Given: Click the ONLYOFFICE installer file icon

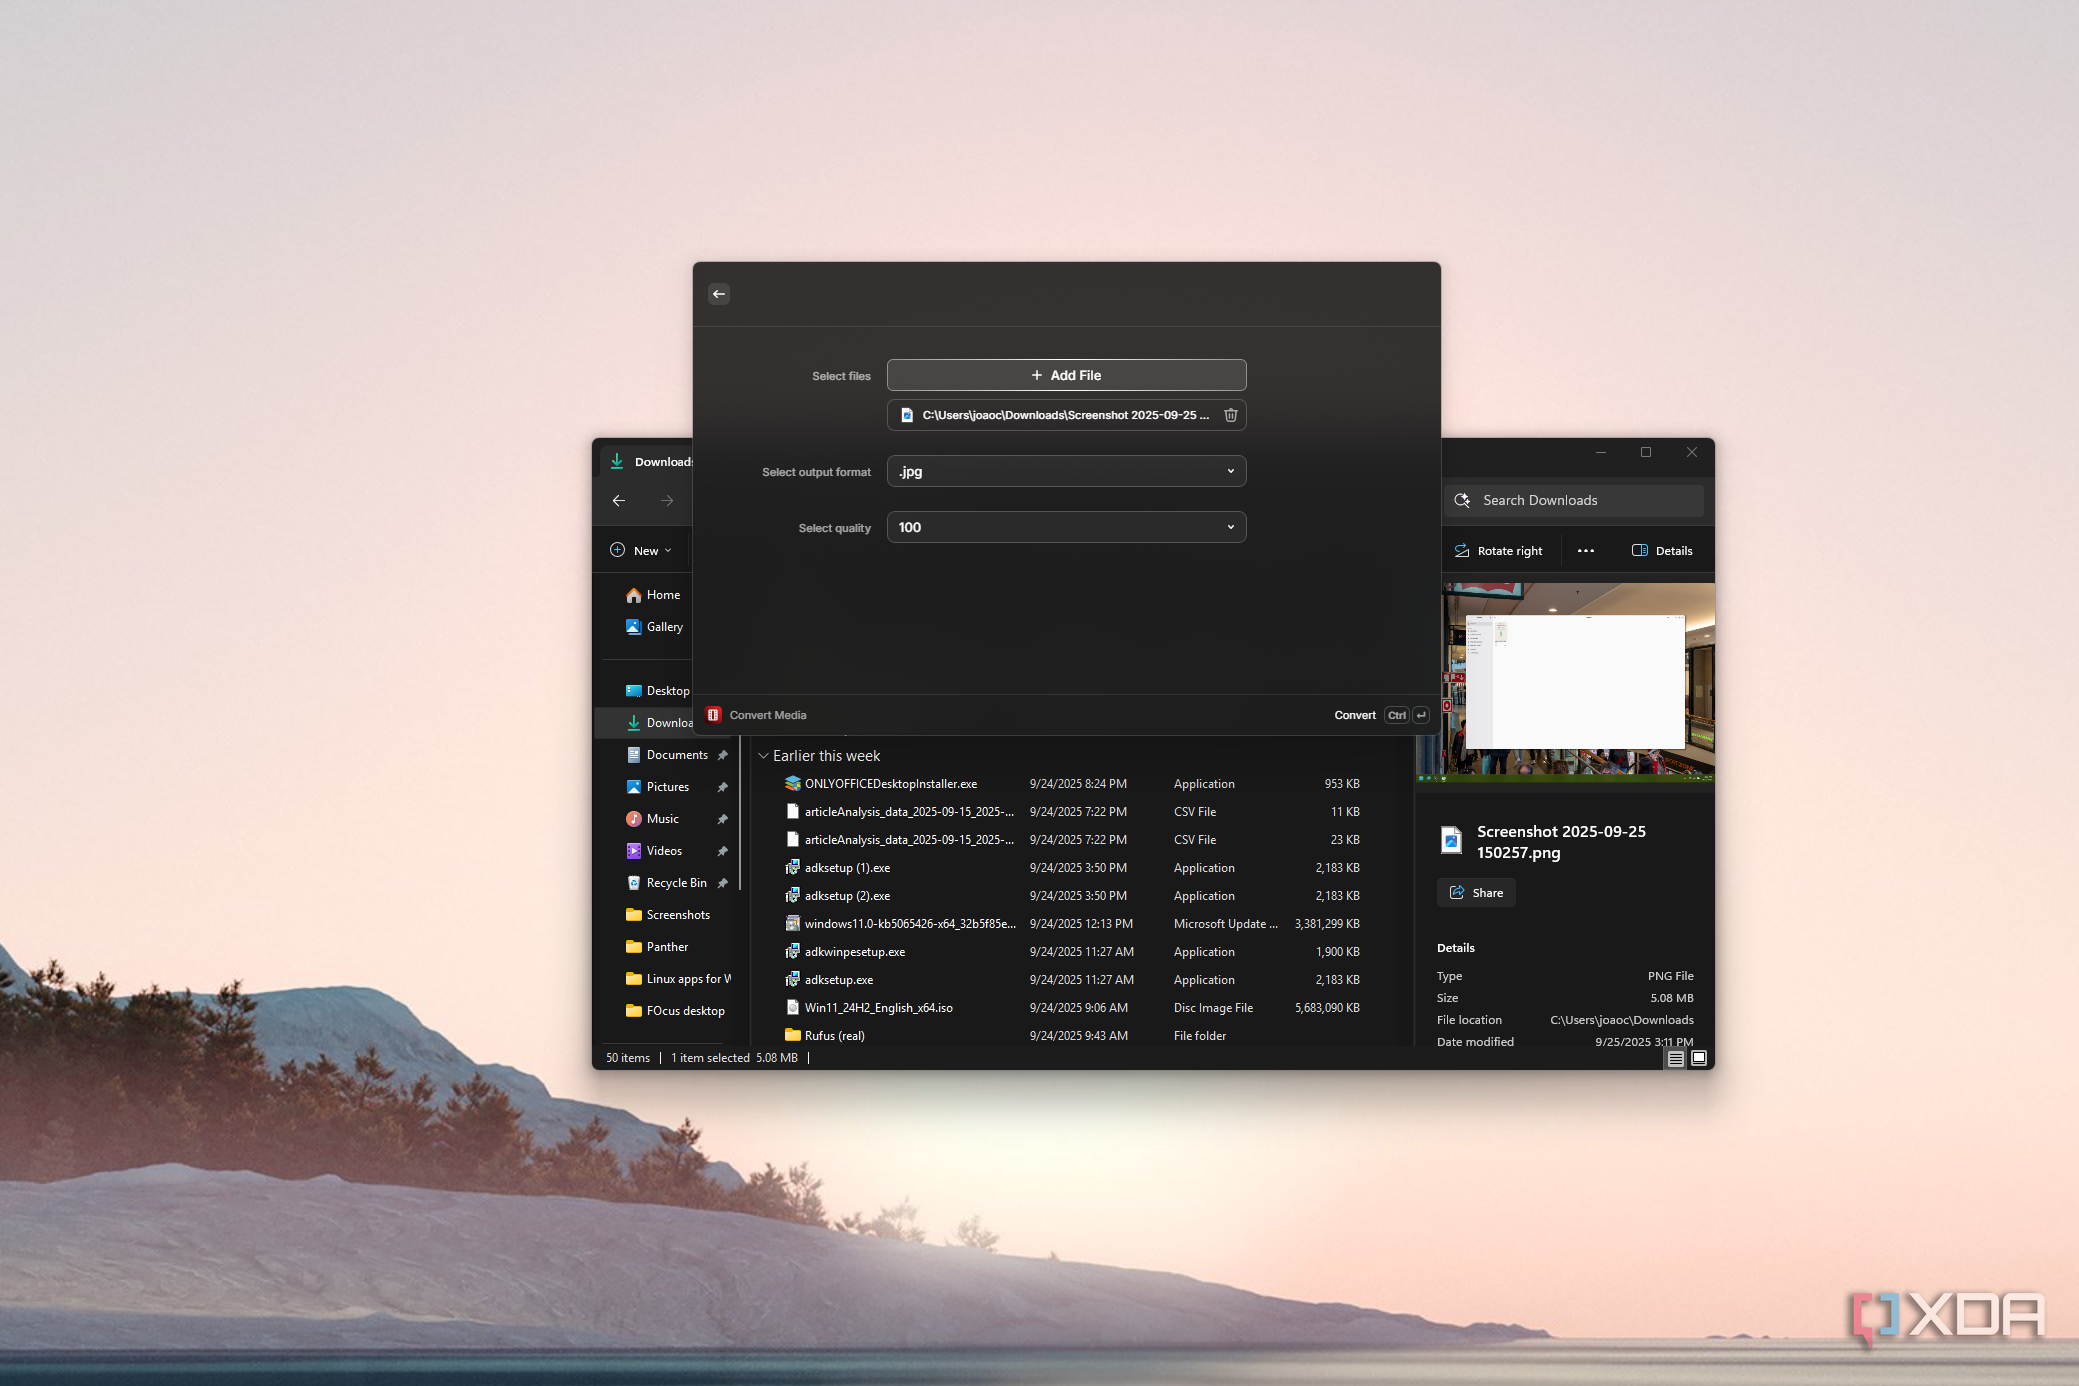Looking at the screenshot, I should [x=792, y=783].
